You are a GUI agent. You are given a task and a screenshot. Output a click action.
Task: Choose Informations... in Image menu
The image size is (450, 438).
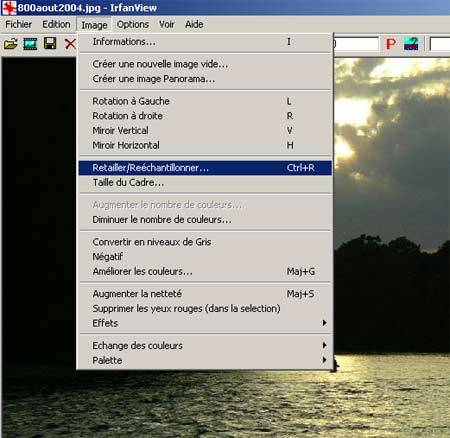205,42
